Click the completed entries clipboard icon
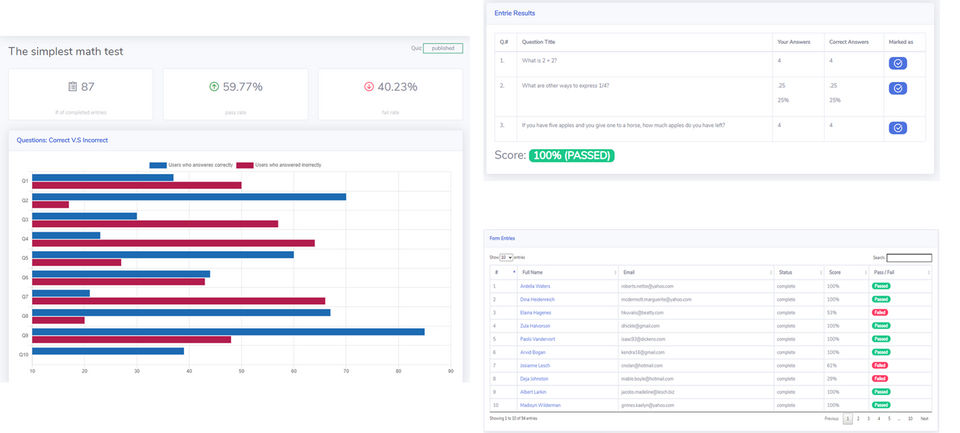Screen dimensions: 960x433 click(72, 87)
